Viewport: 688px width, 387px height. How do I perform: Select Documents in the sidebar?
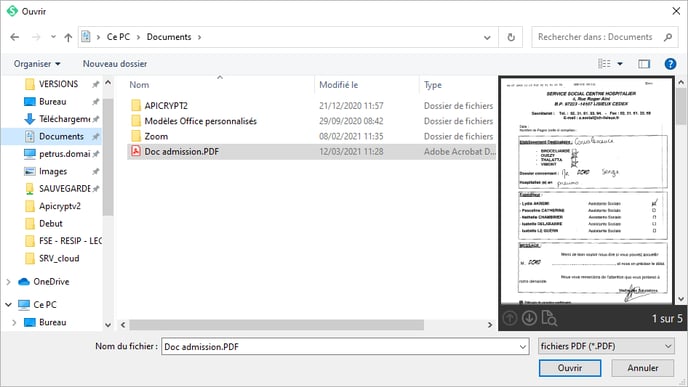point(61,136)
